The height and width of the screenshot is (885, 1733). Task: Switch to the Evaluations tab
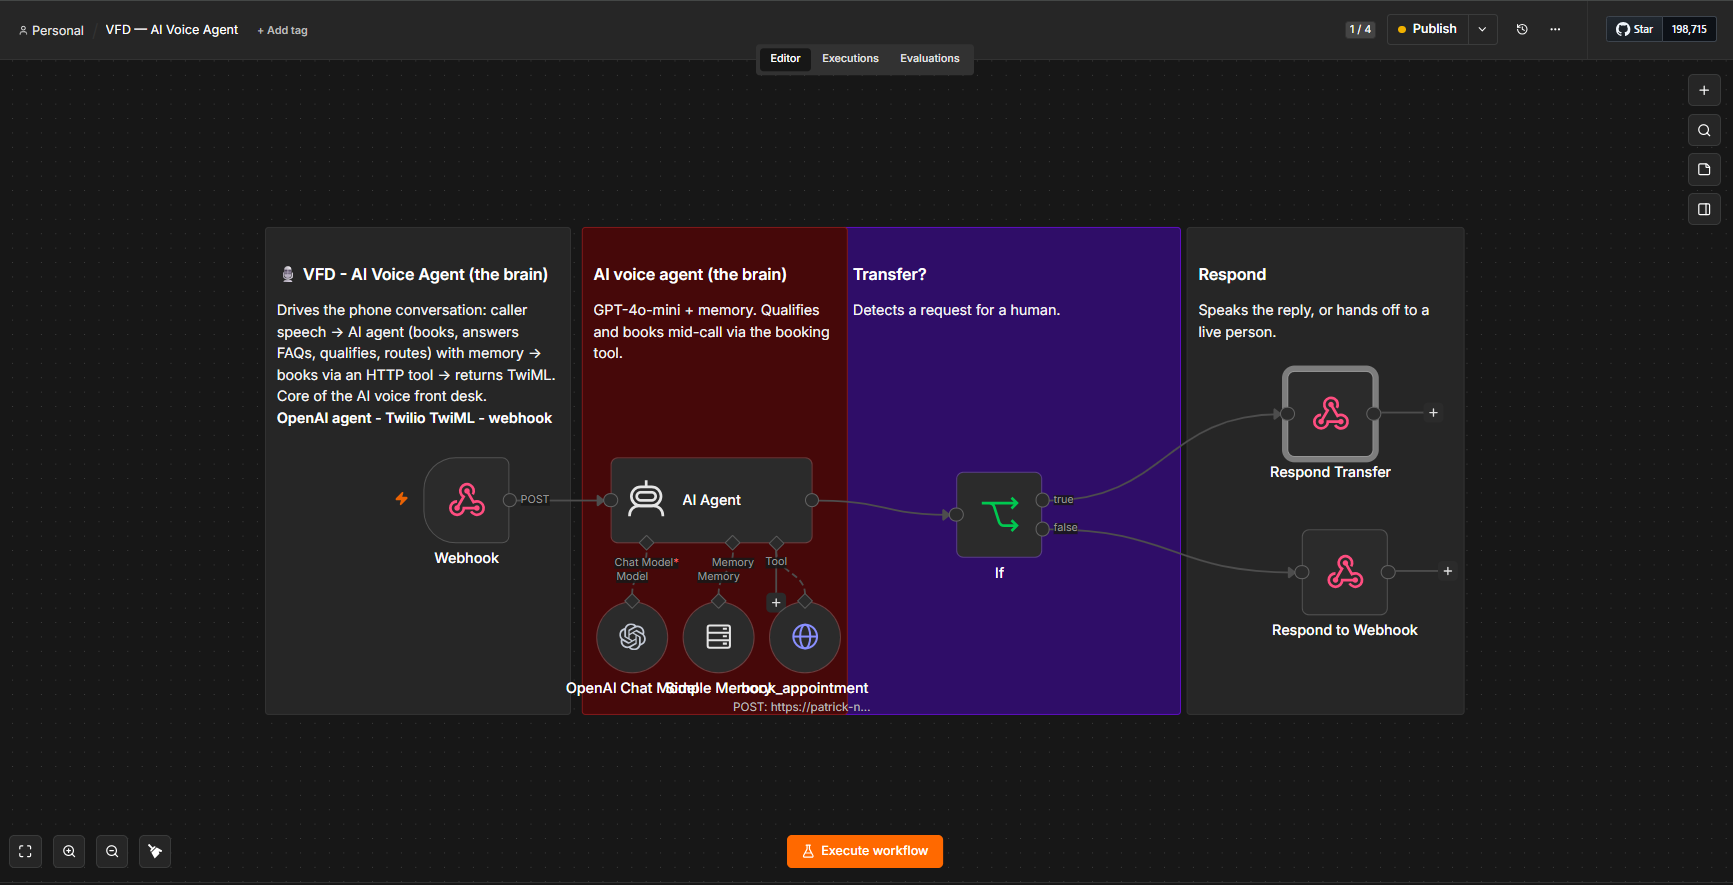point(929,58)
